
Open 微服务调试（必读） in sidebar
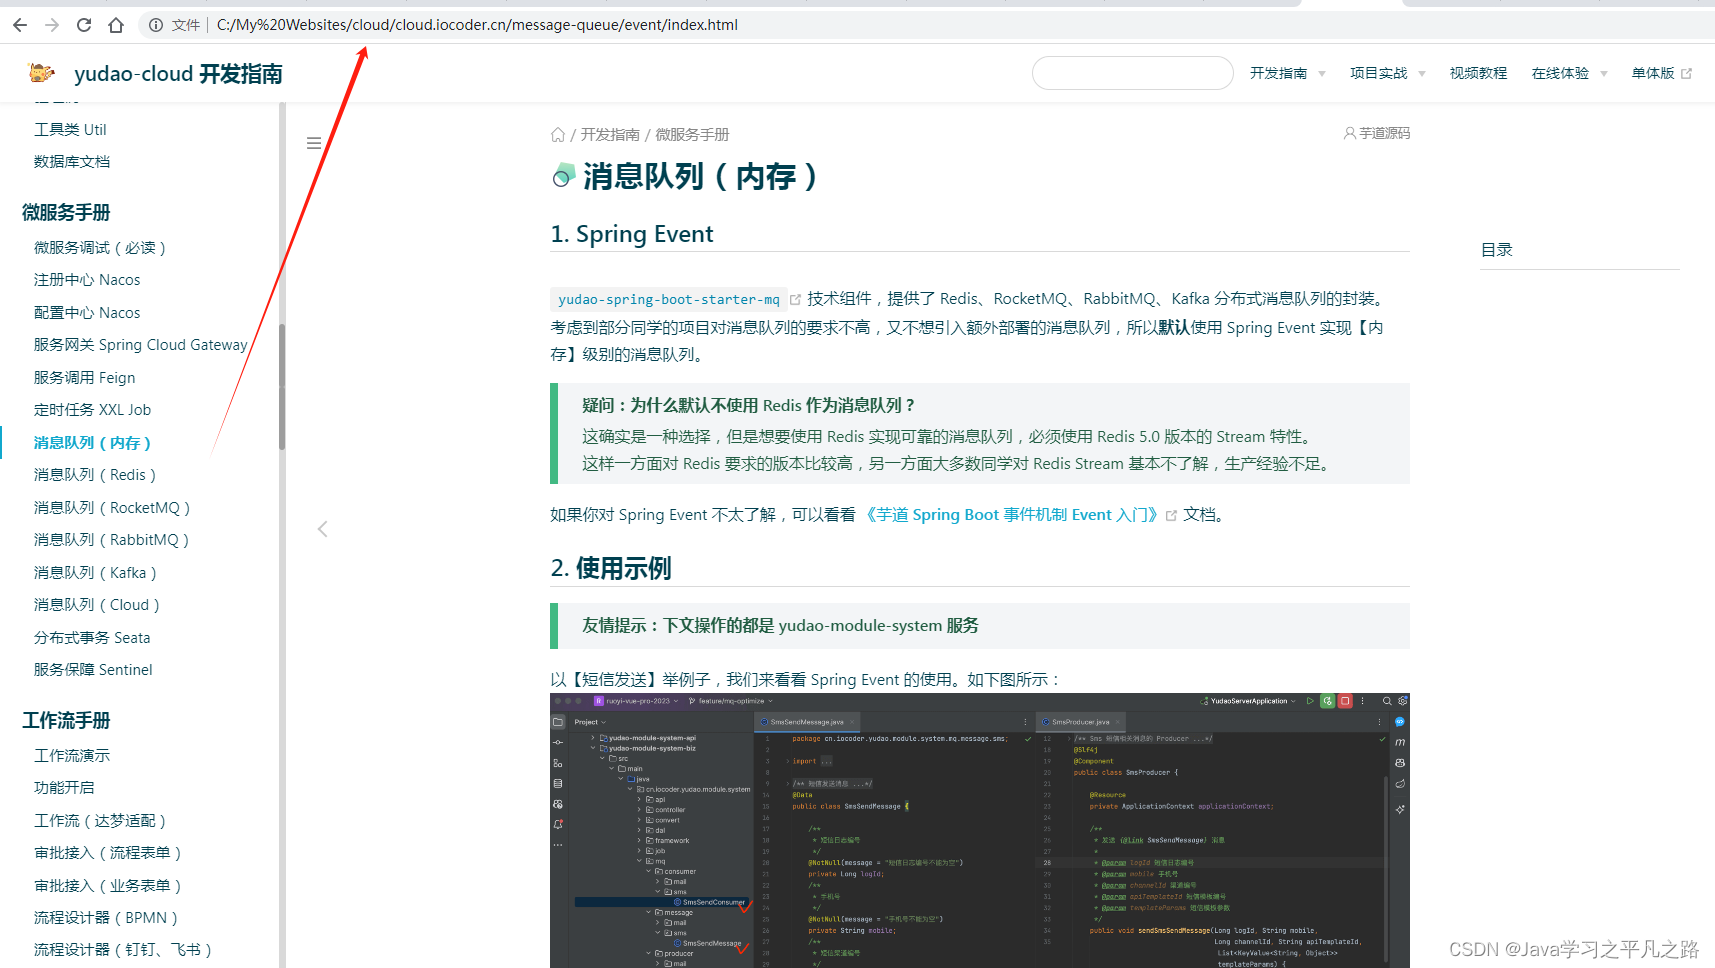[x=100, y=247]
